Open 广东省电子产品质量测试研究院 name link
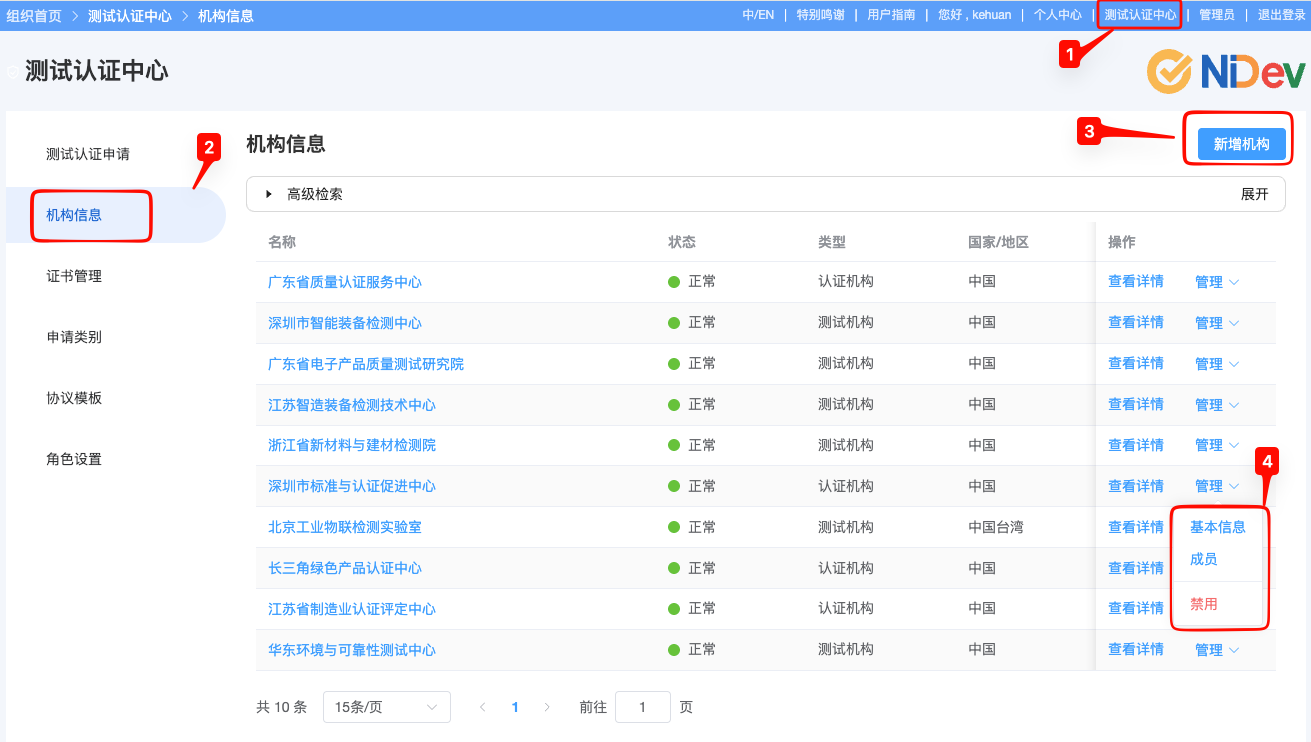Viewport: 1311px width, 742px height. pyautogui.click(x=366, y=364)
